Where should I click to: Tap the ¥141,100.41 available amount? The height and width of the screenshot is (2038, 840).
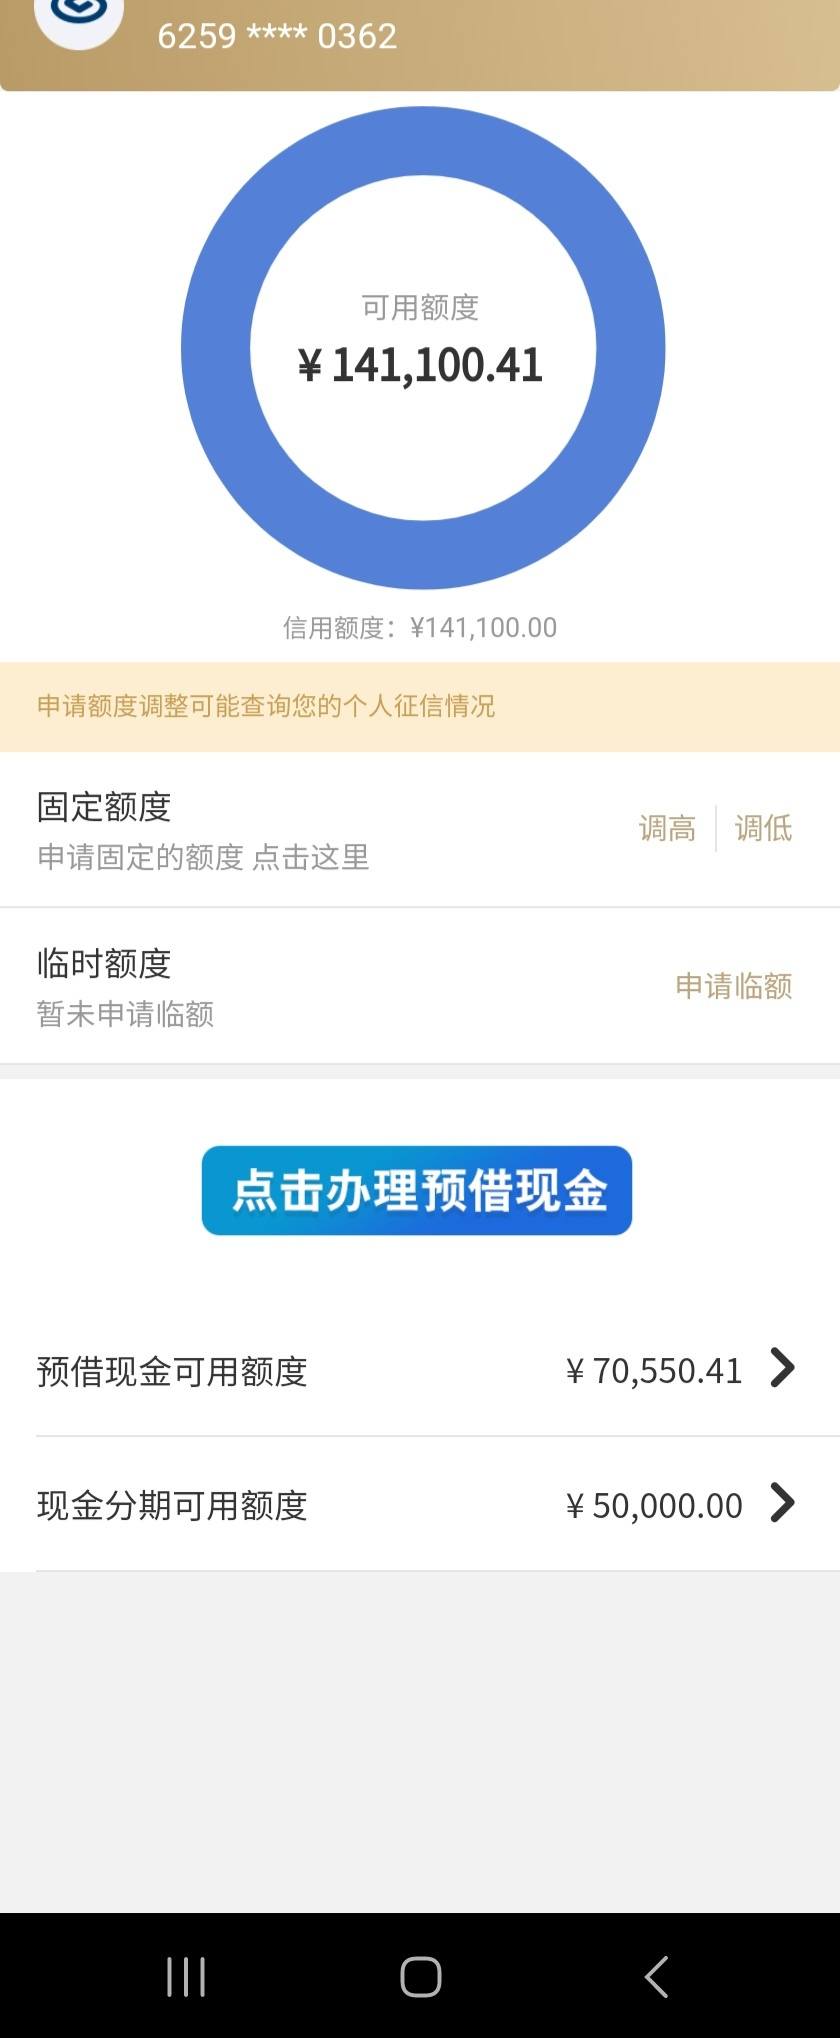pyautogui.click(x=420, y=365)
